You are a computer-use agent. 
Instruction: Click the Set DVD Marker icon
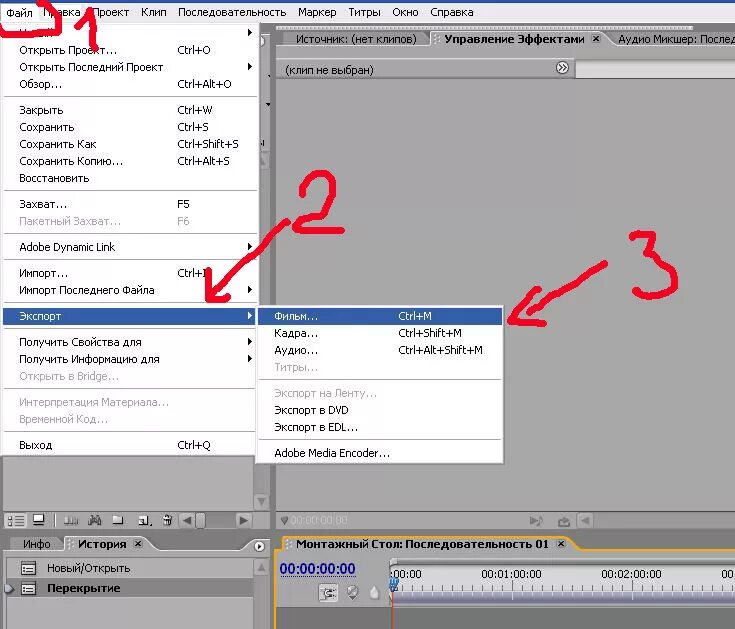tap(352, 593)
